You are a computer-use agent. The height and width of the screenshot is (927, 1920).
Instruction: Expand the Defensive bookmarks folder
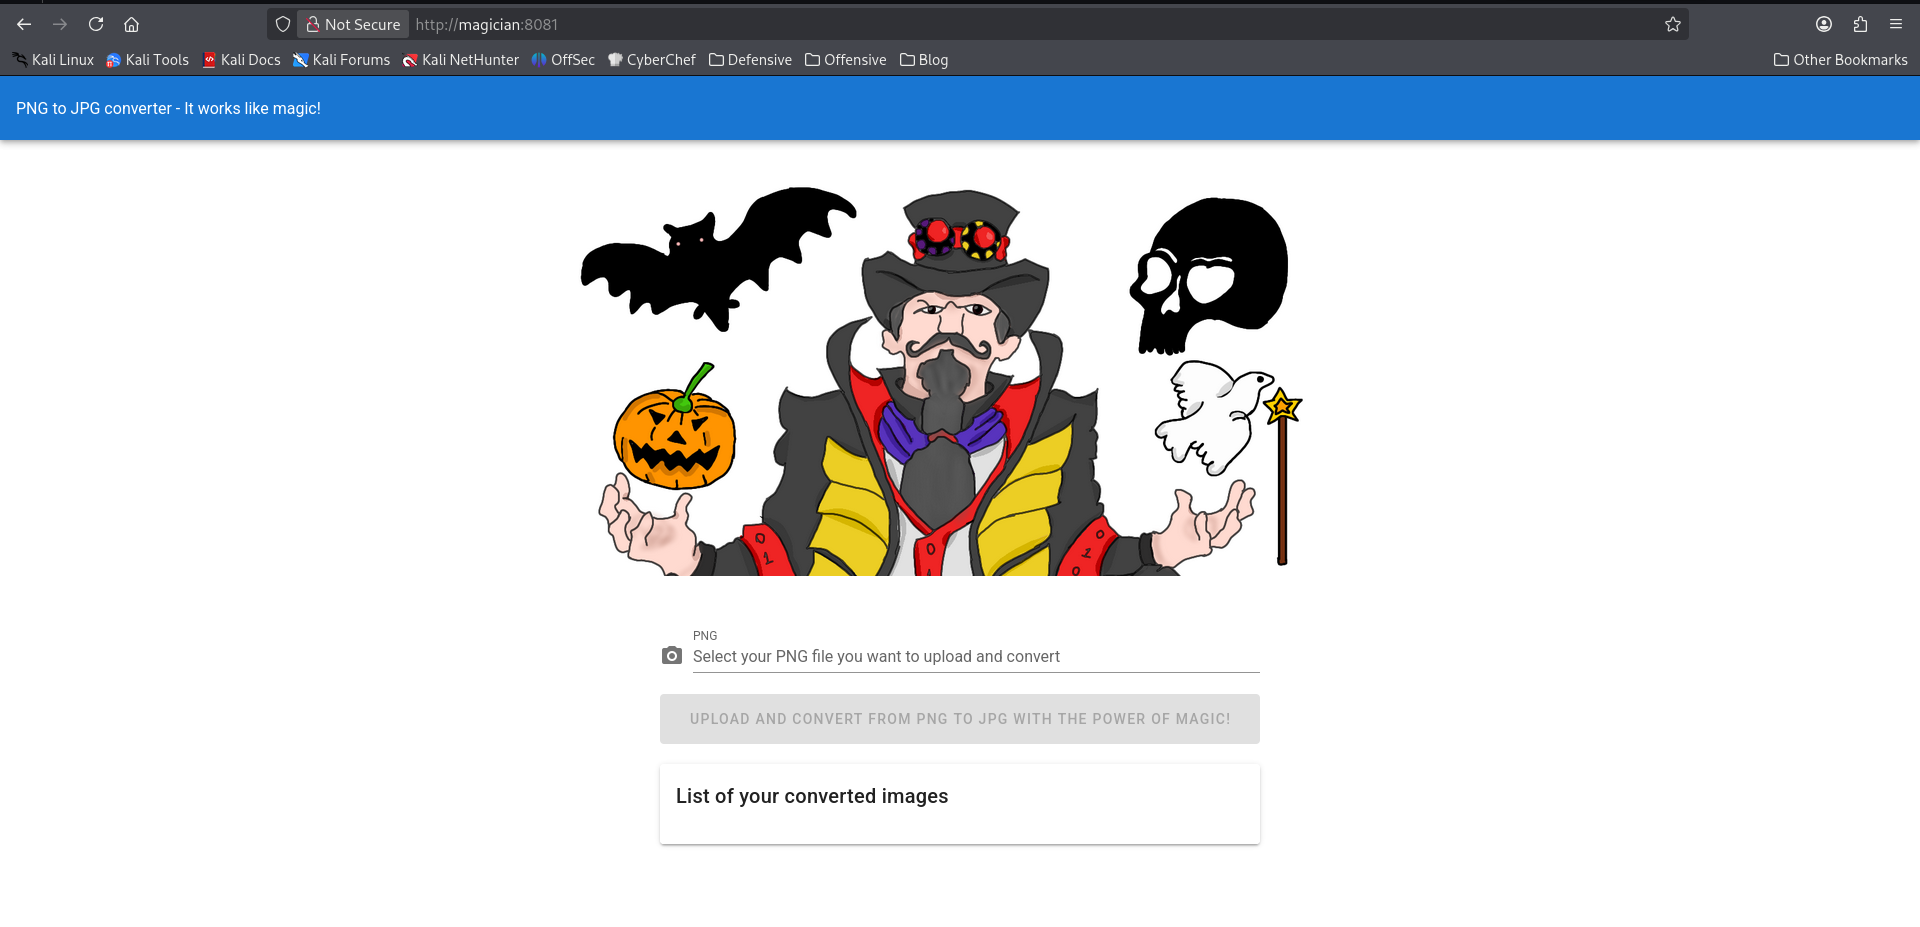(x=750, y=60)
